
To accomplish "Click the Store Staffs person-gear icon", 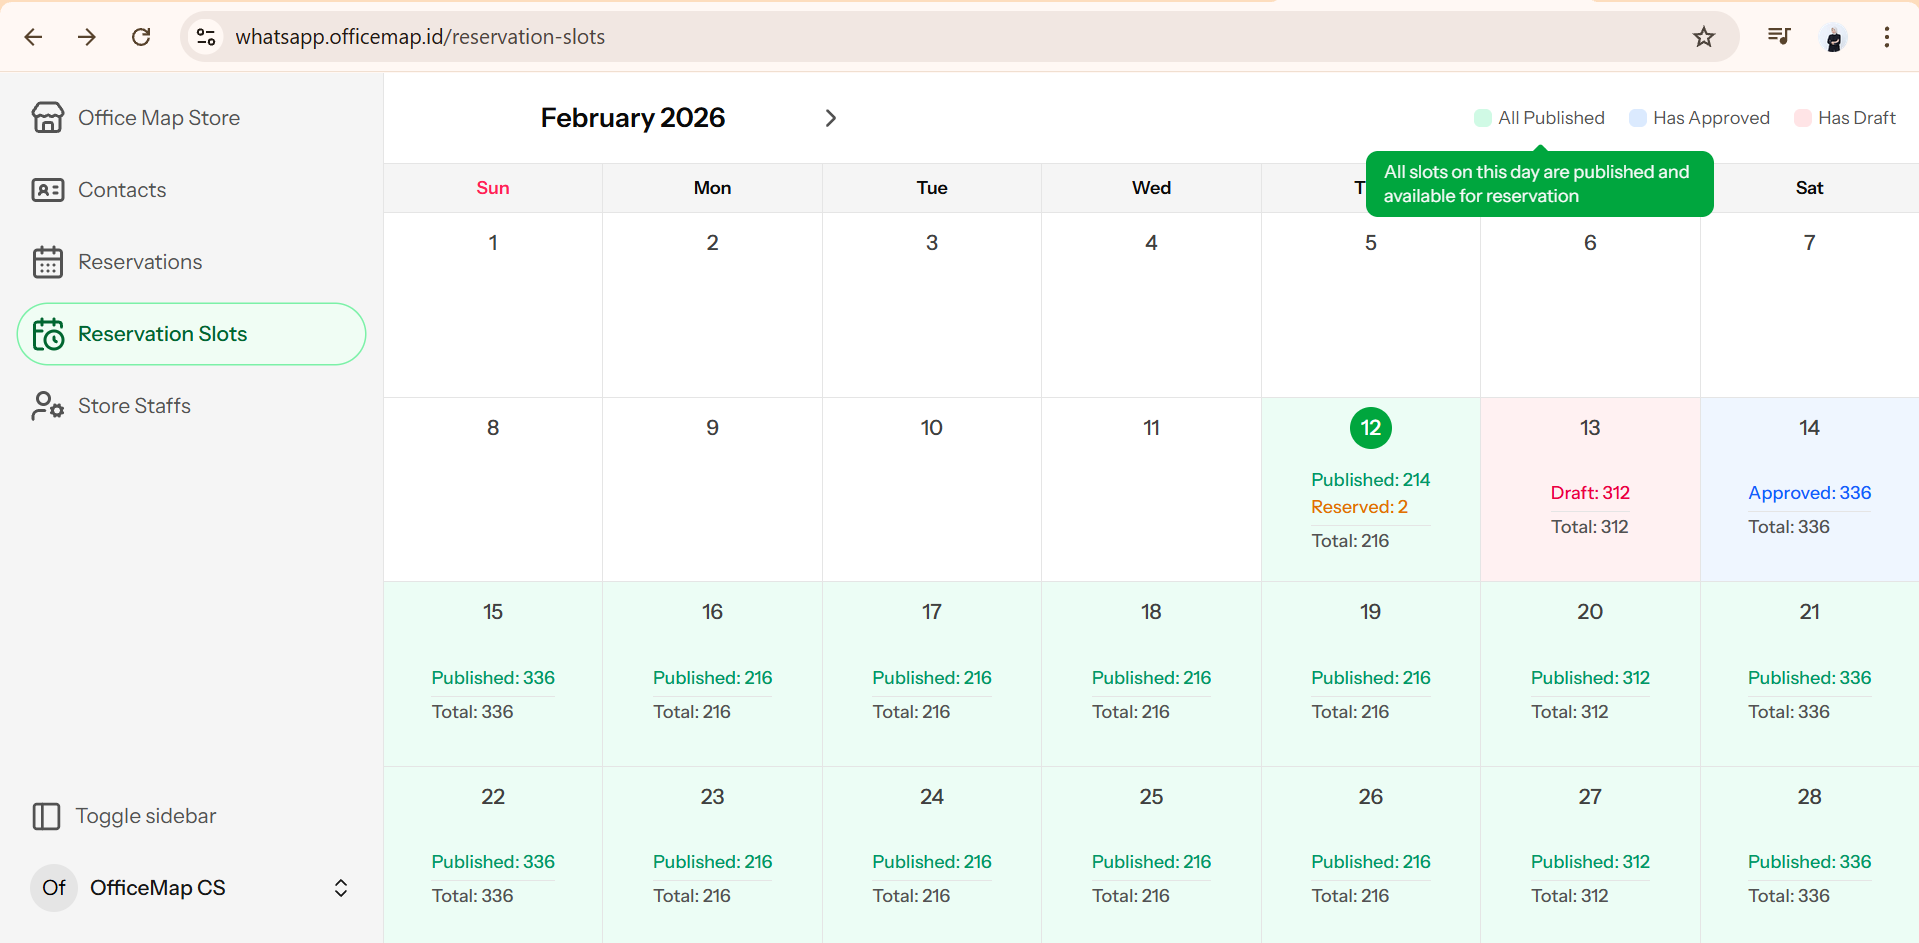I will click(47, 406).
